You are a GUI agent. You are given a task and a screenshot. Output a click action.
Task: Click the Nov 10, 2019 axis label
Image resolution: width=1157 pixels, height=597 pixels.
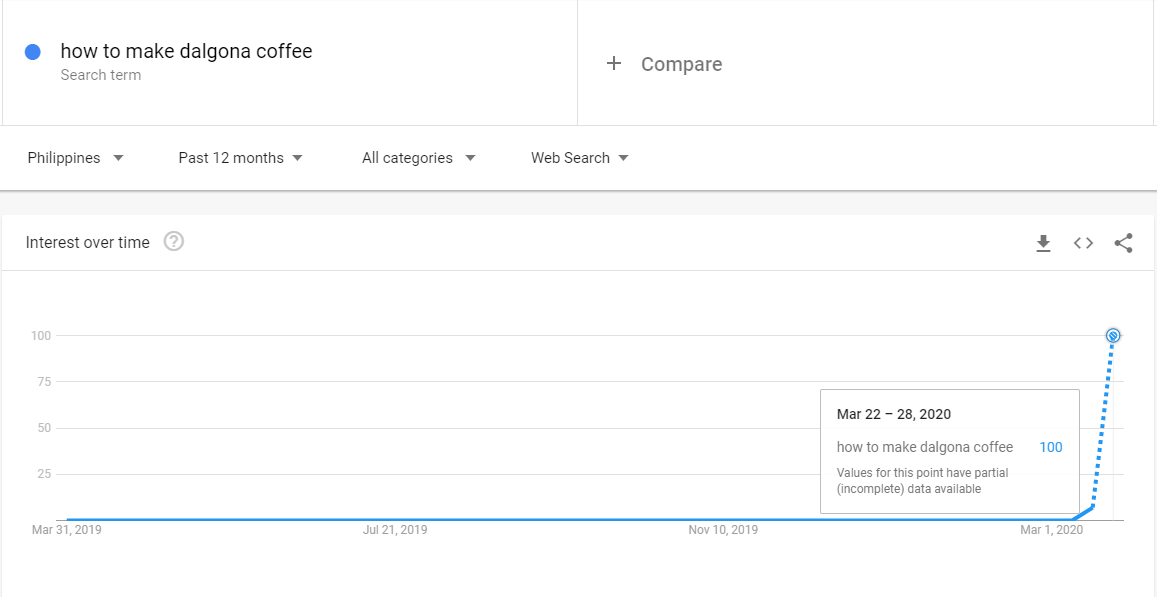coord(723,530)
